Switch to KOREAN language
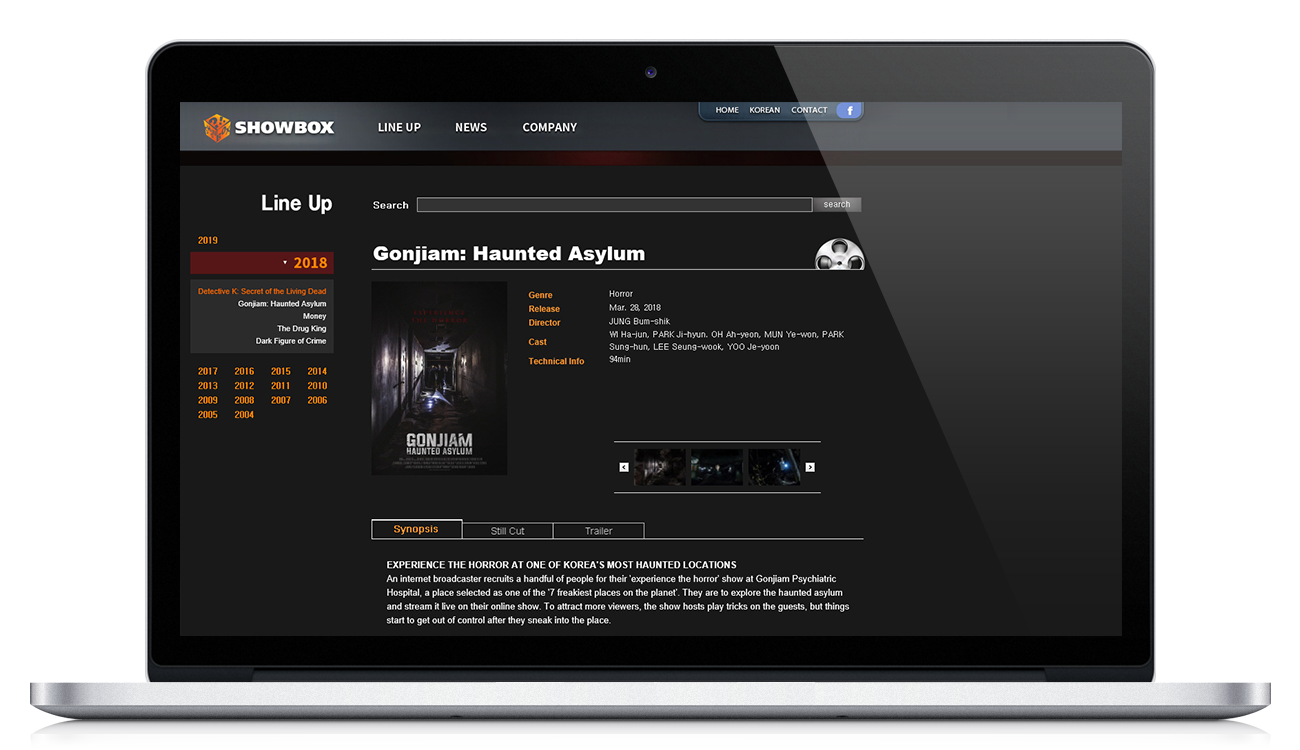This screenshot has height=750, width=1300. (x=765, y=110)
